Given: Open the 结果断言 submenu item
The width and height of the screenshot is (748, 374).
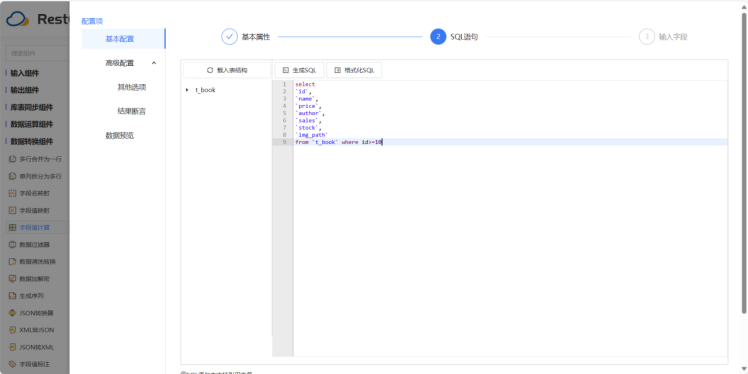Looking at the screenshot, I should click(132, 112).
